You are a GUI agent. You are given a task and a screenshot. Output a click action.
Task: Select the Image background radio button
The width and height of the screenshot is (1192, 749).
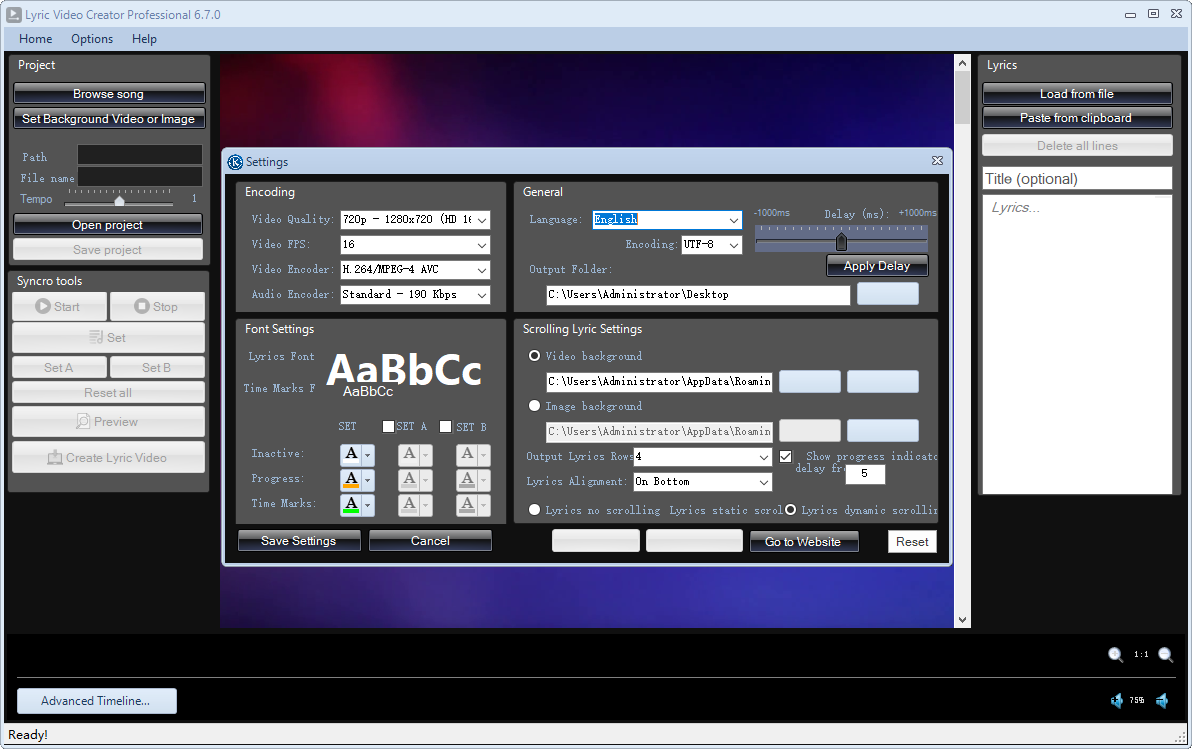pos(535,406)
